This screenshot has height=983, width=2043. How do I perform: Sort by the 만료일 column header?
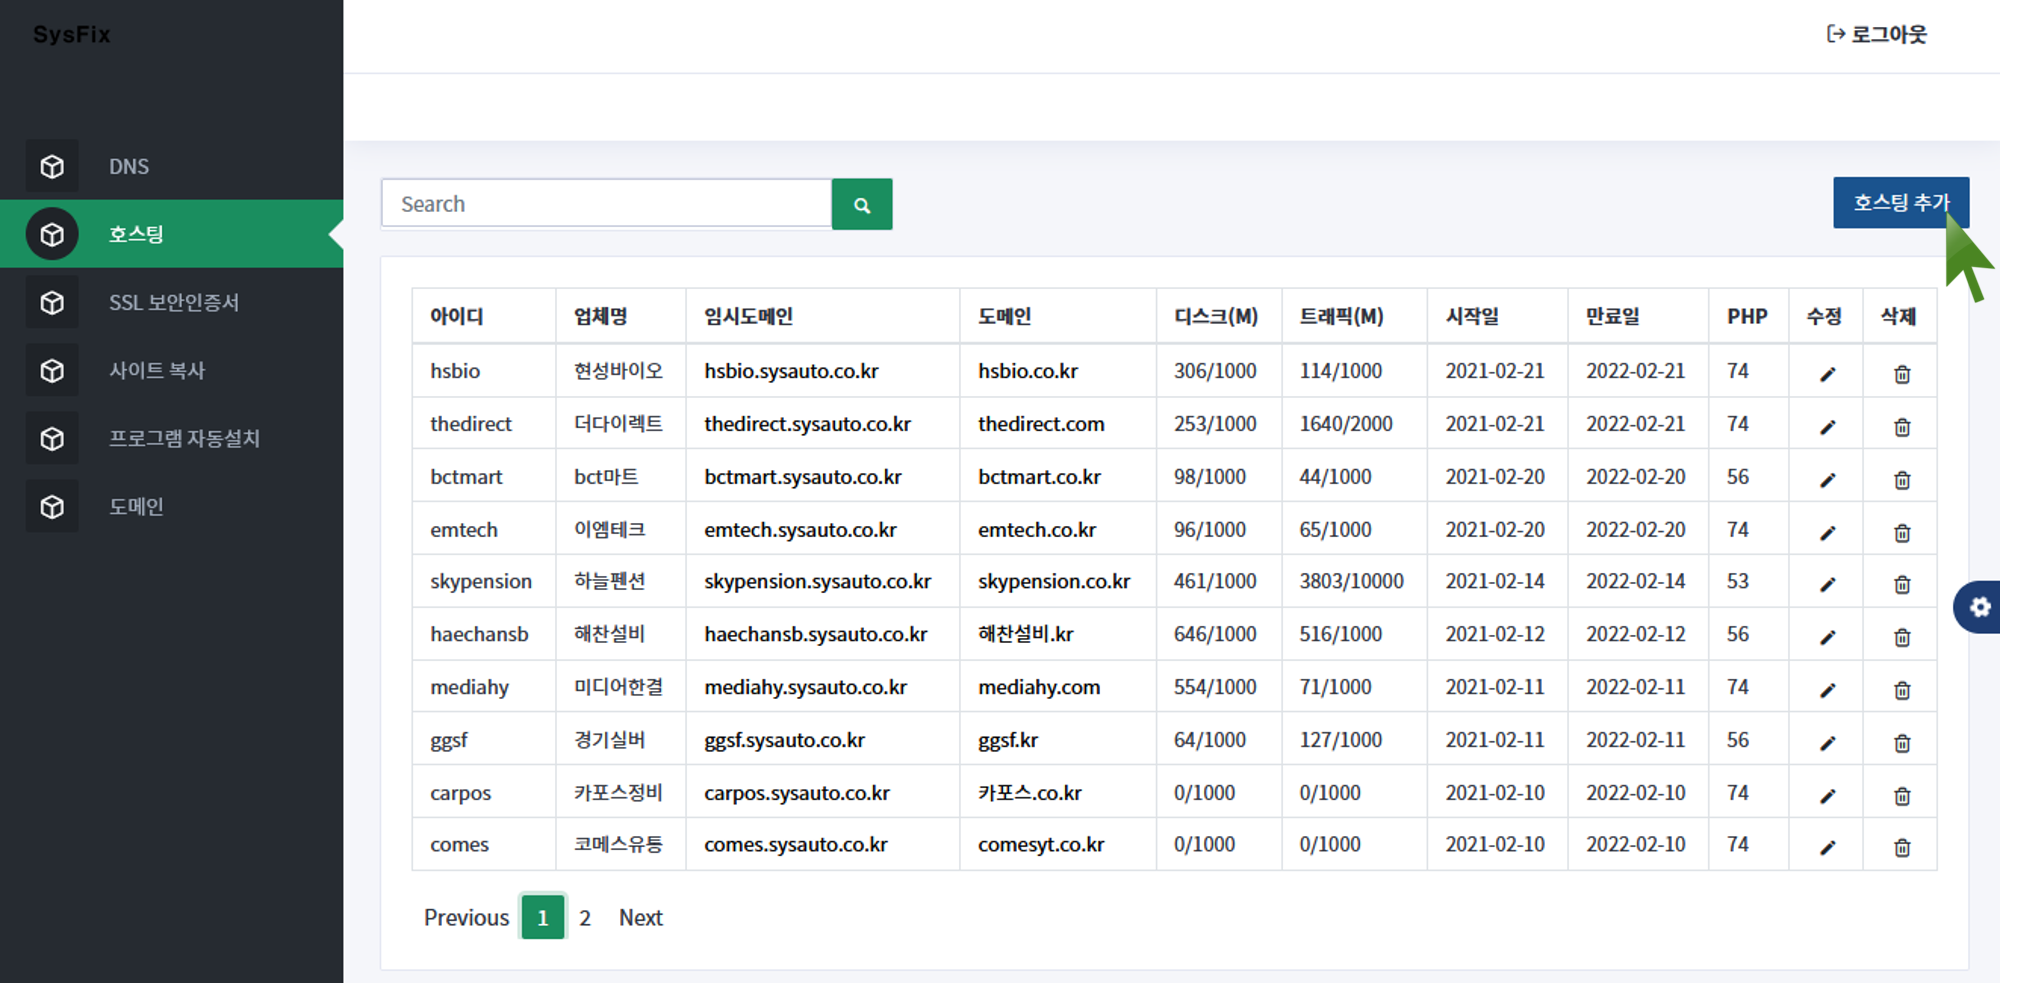click(1612, 316)
